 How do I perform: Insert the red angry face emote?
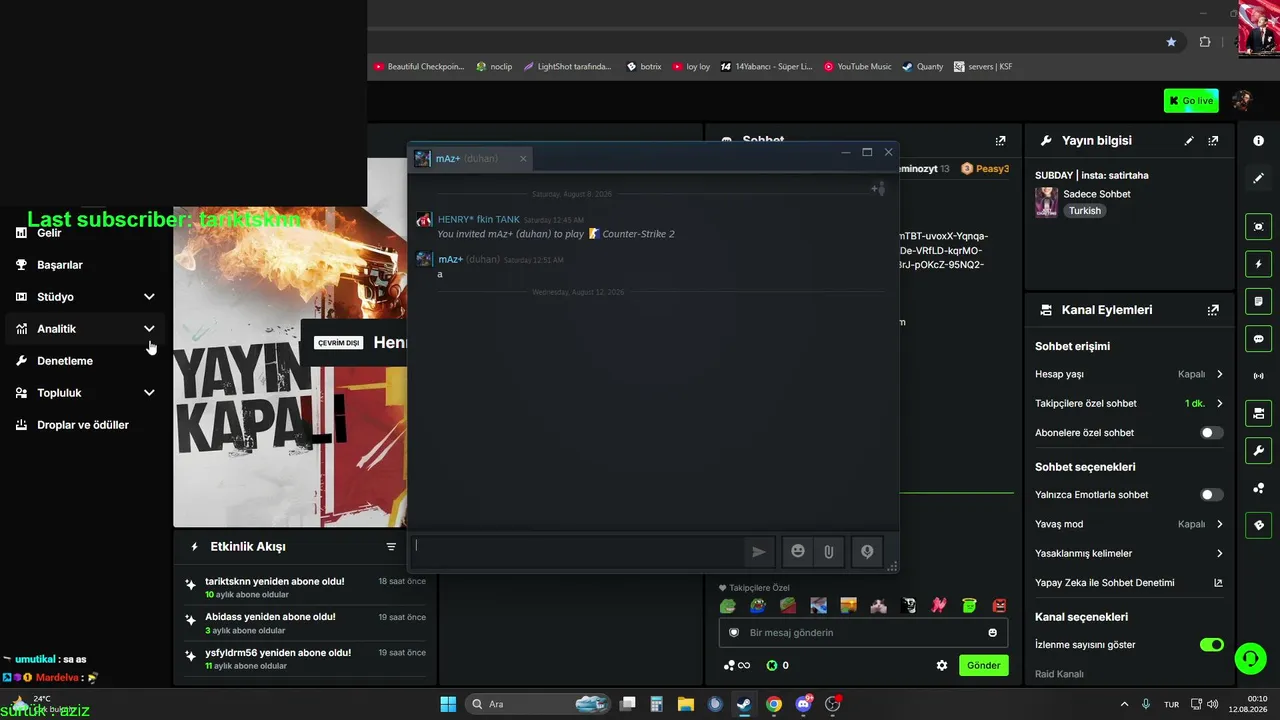click(x=999, y=605)
